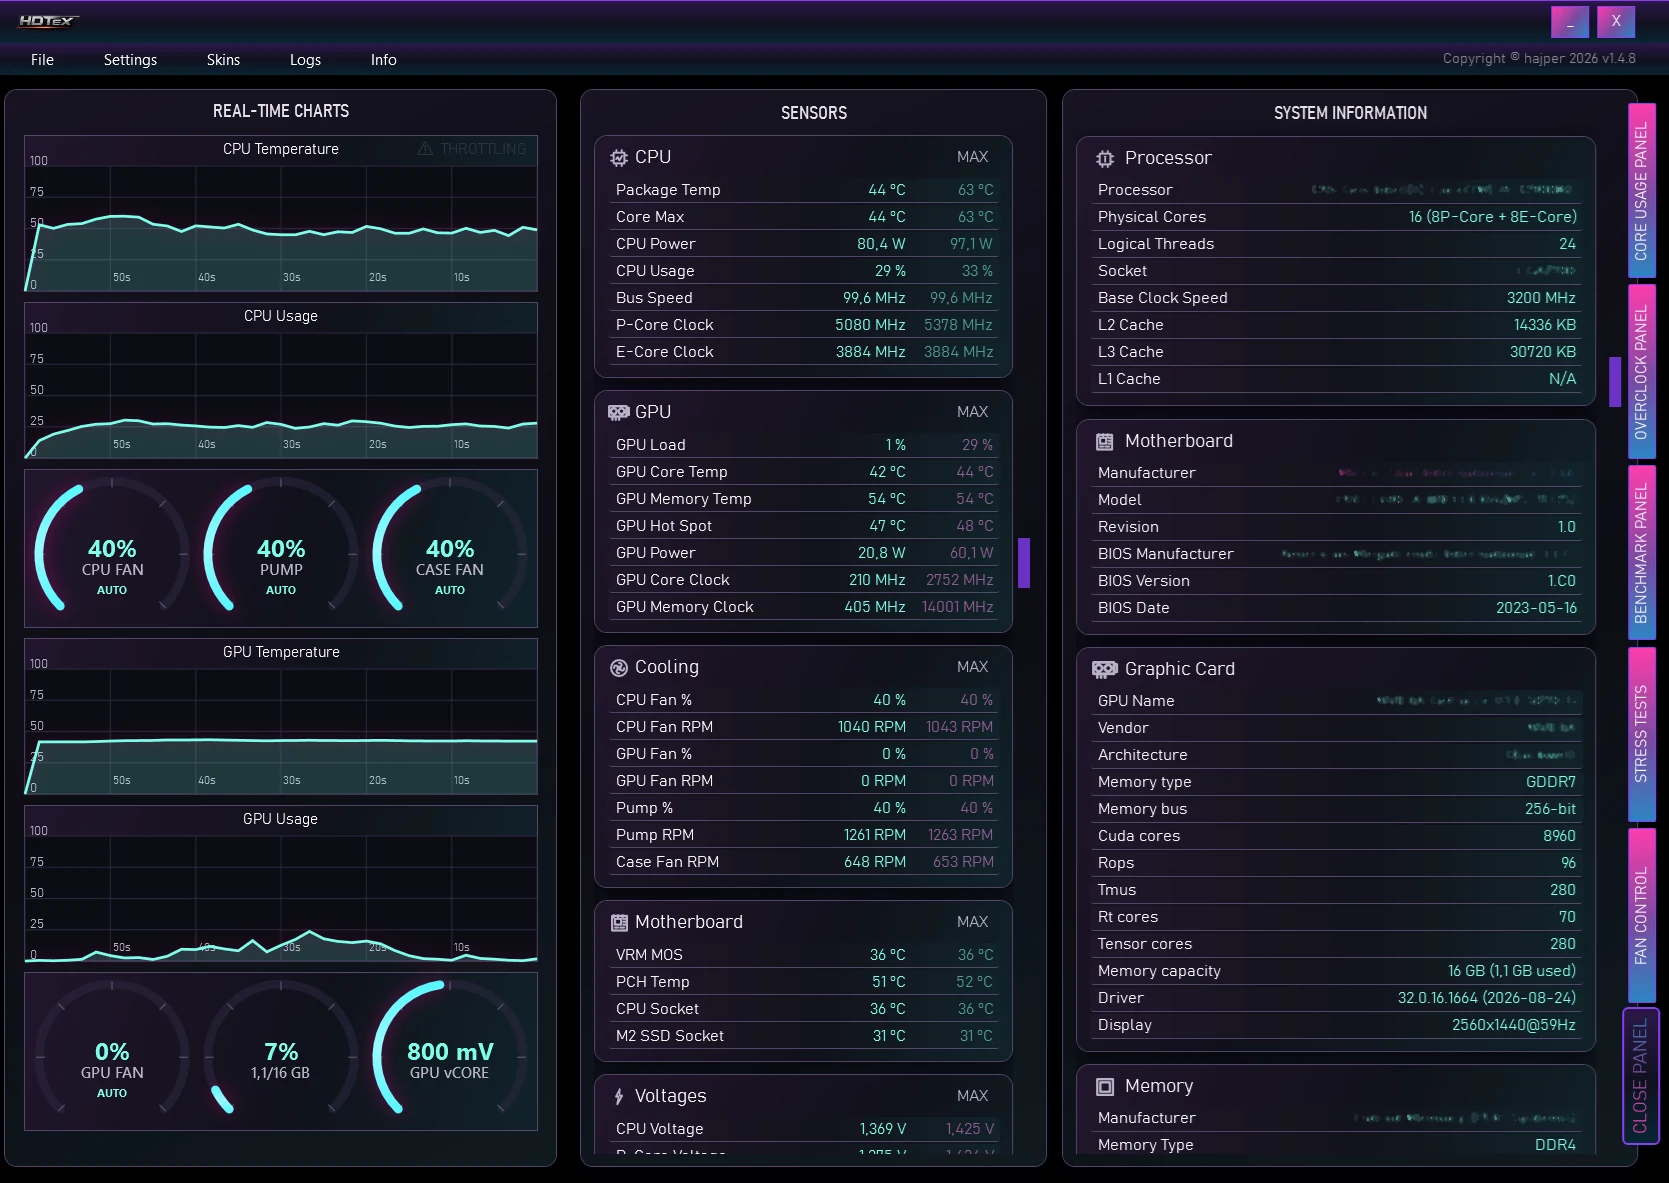
Task: Click the GPU FAN 0% gauge
Action: coord(112,1052)
